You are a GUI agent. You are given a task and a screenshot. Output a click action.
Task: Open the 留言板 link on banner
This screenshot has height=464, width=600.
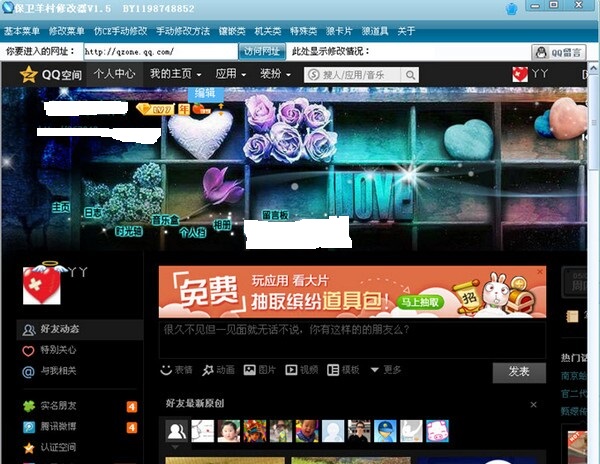pyautogui.click(x=275, y=215)
